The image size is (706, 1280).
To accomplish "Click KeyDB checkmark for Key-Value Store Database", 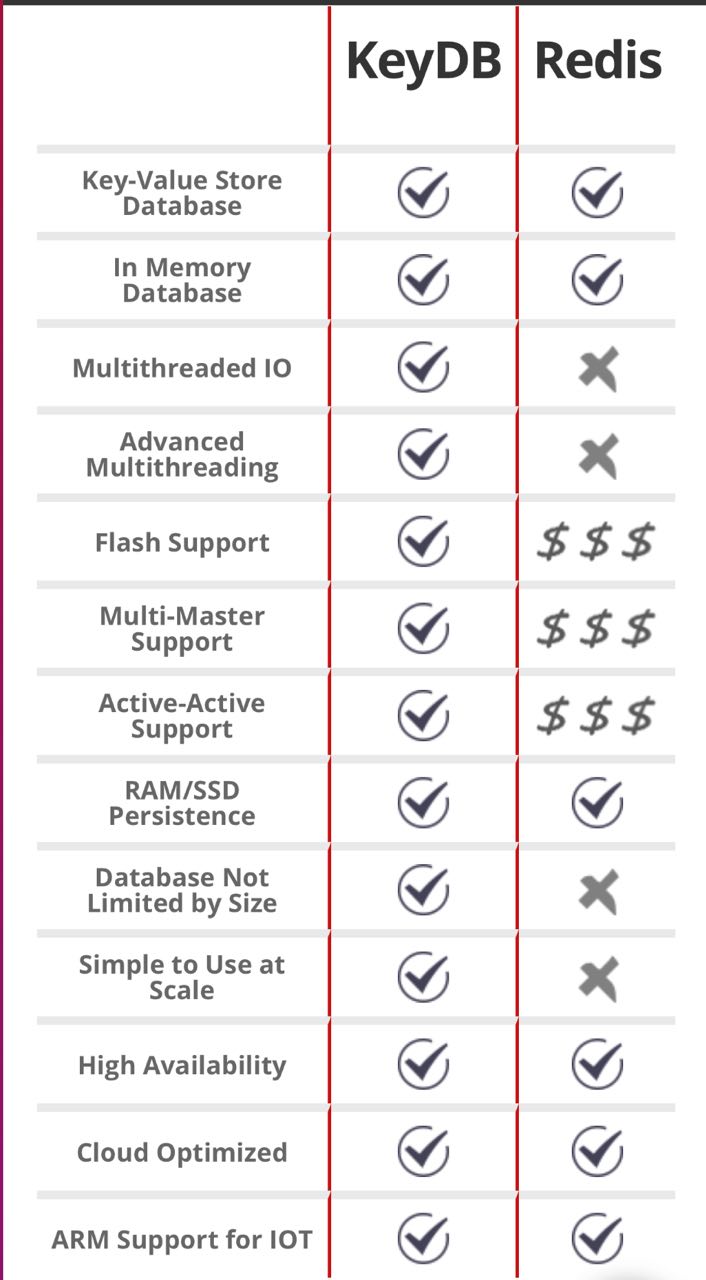I will coord(423,193).
